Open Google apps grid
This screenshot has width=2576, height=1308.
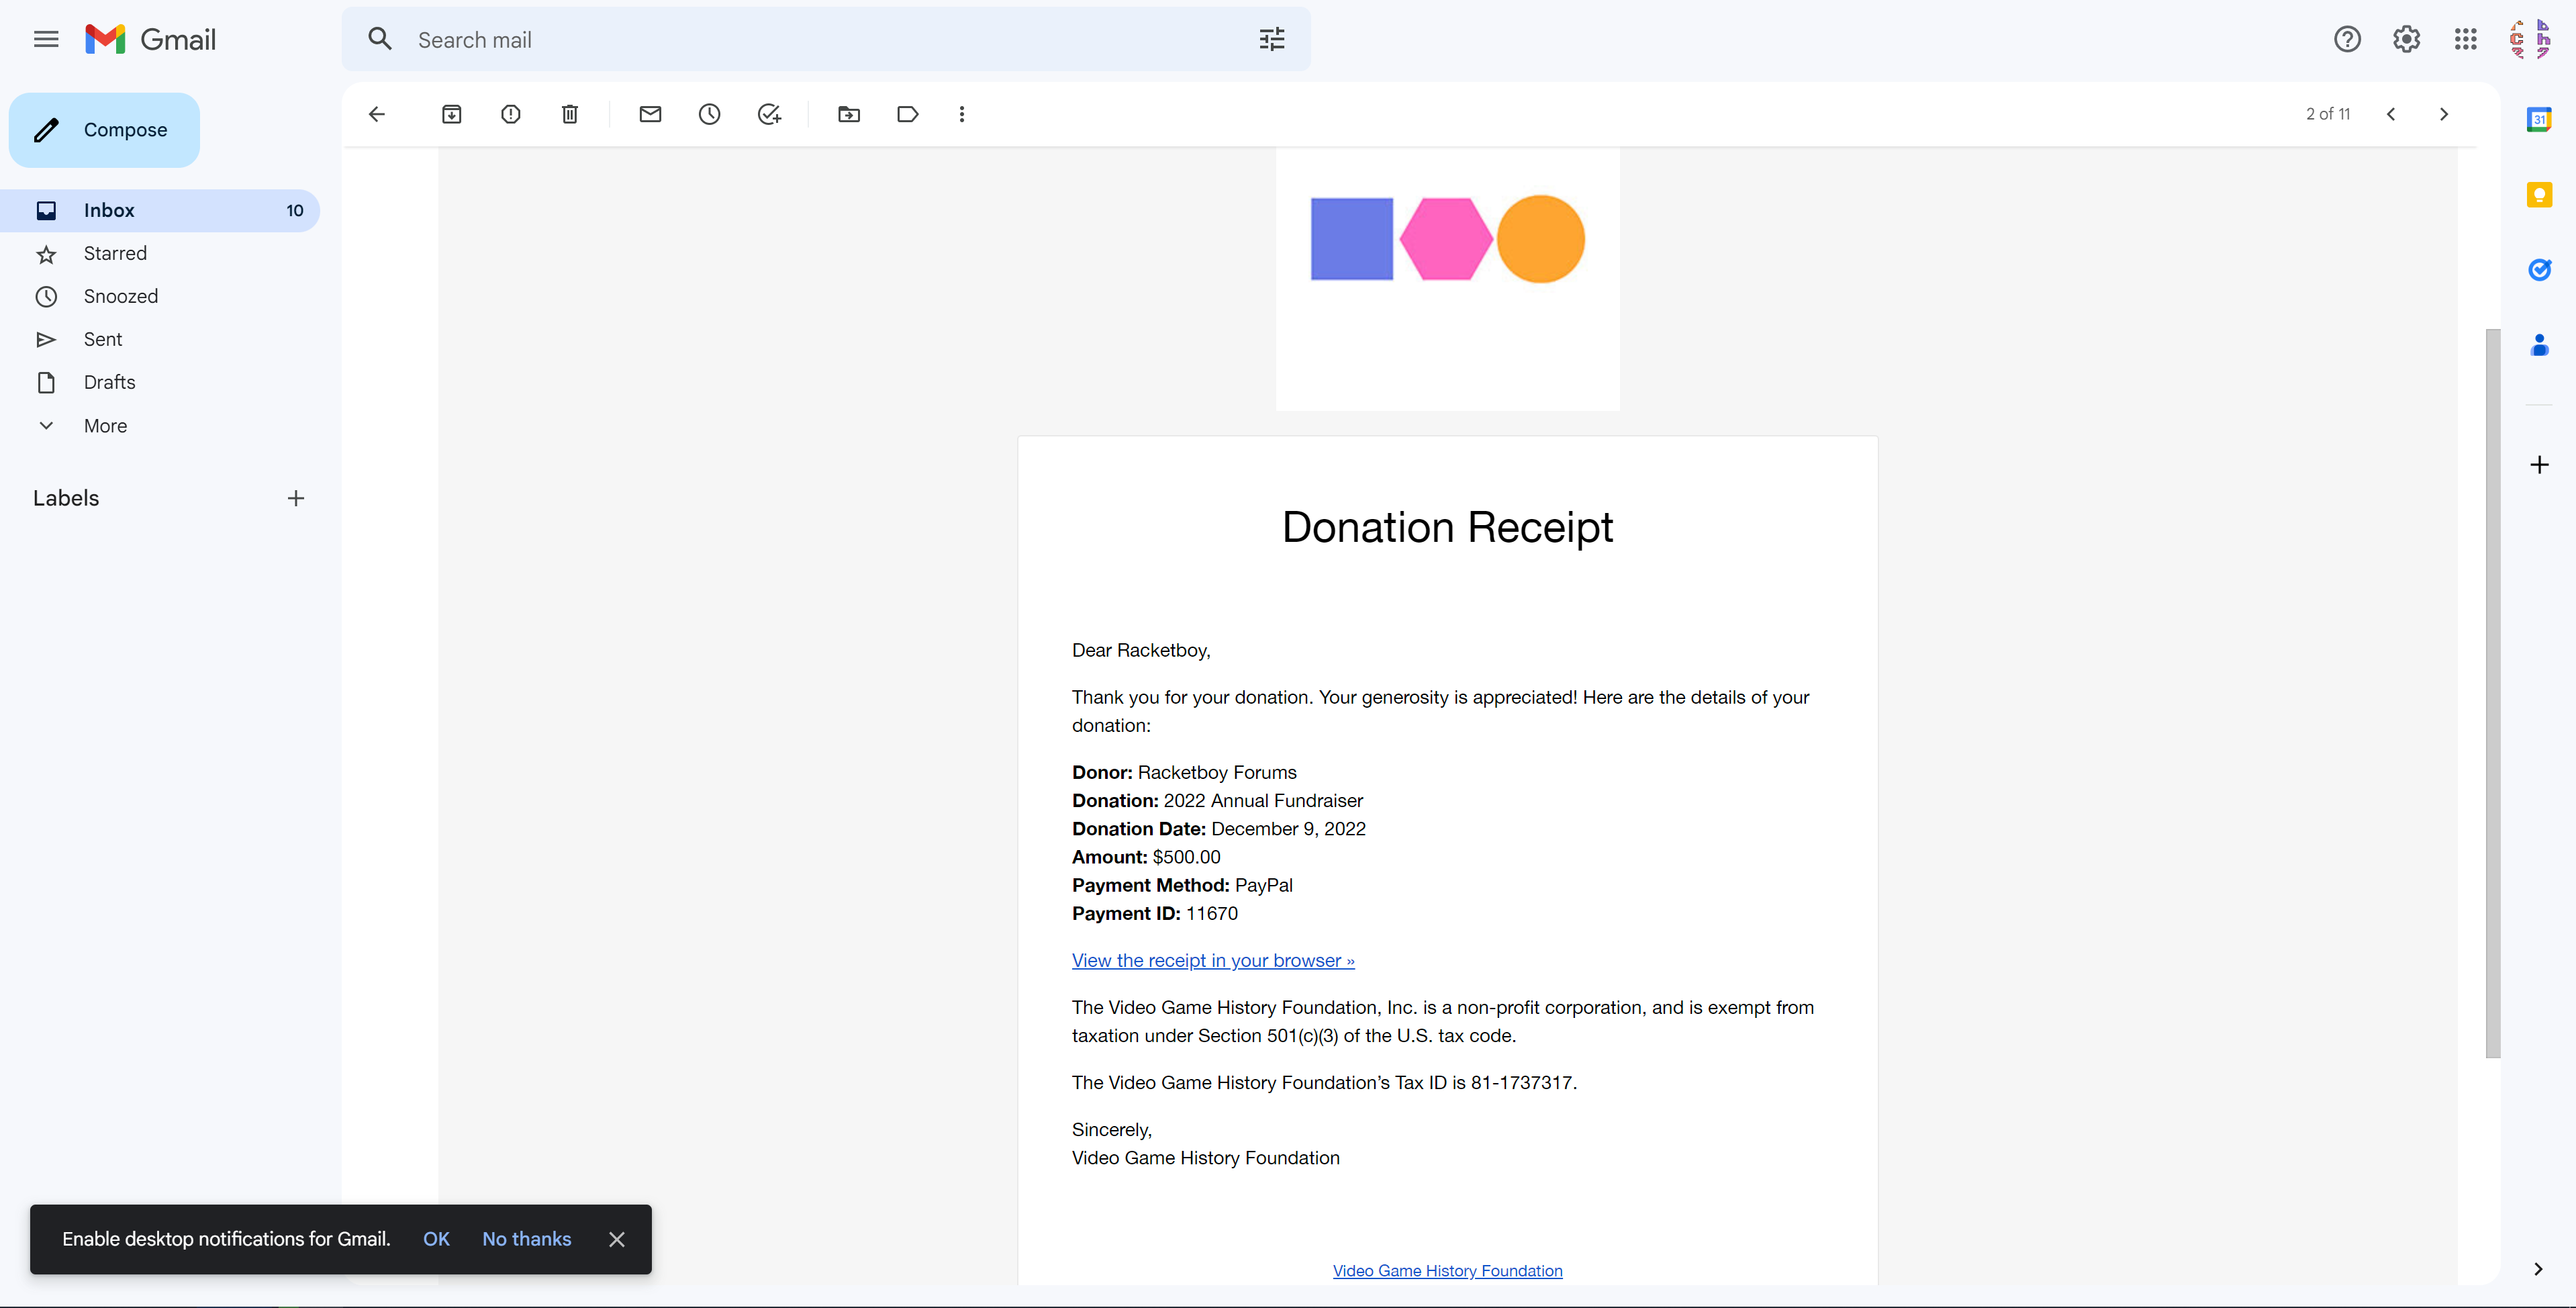(x=2465, y=40)
